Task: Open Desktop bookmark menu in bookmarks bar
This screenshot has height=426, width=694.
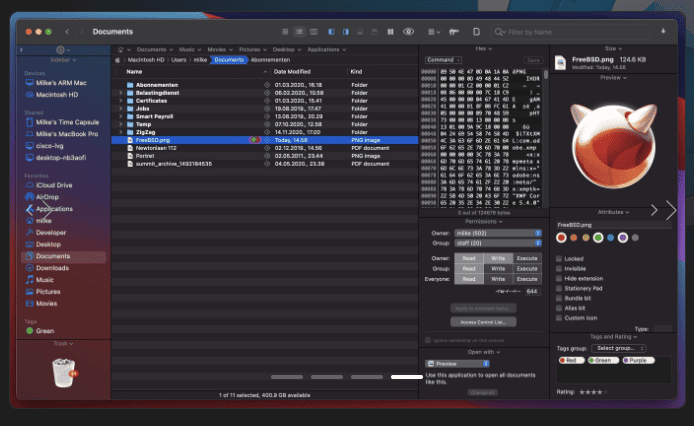Action: (x=287, y=50)
